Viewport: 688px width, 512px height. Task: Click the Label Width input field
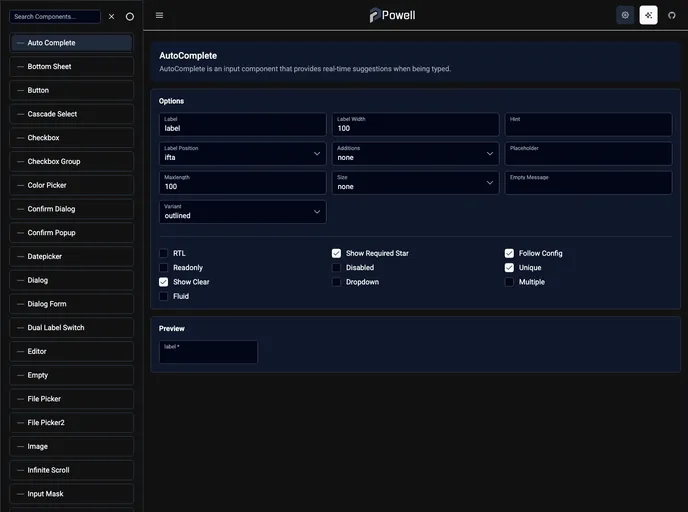[416, 125]
